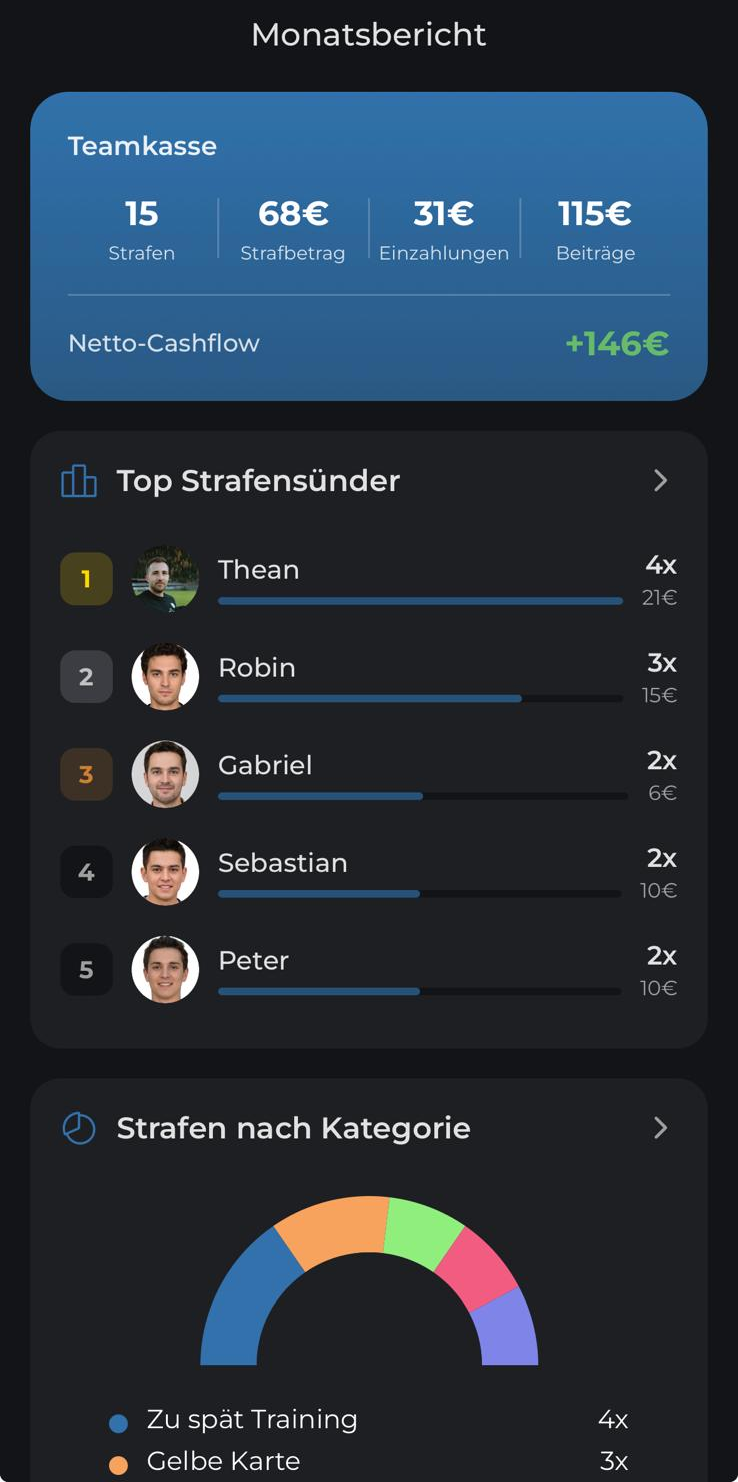738x1482 pixels.
Task: Select the silver rank 2 badge
Action: [86, 677]
